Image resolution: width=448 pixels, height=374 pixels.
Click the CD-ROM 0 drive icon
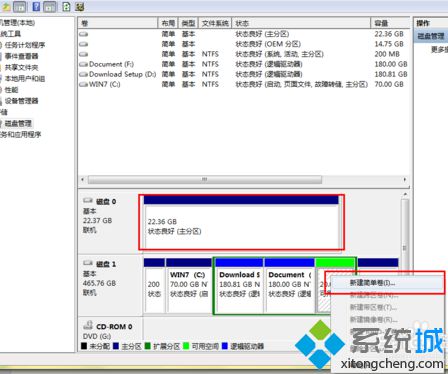click(88, 325)
